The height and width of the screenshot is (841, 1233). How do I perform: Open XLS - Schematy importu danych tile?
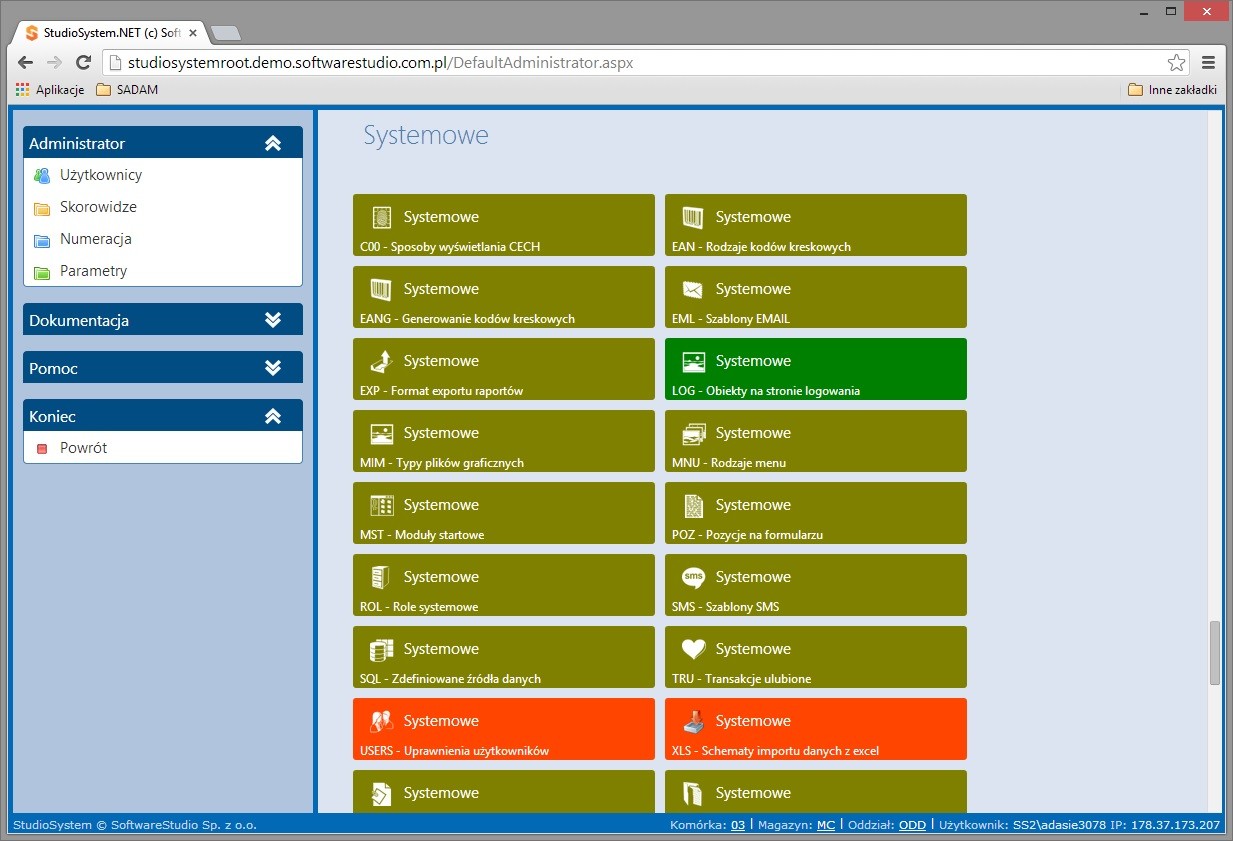coord(816,729)
